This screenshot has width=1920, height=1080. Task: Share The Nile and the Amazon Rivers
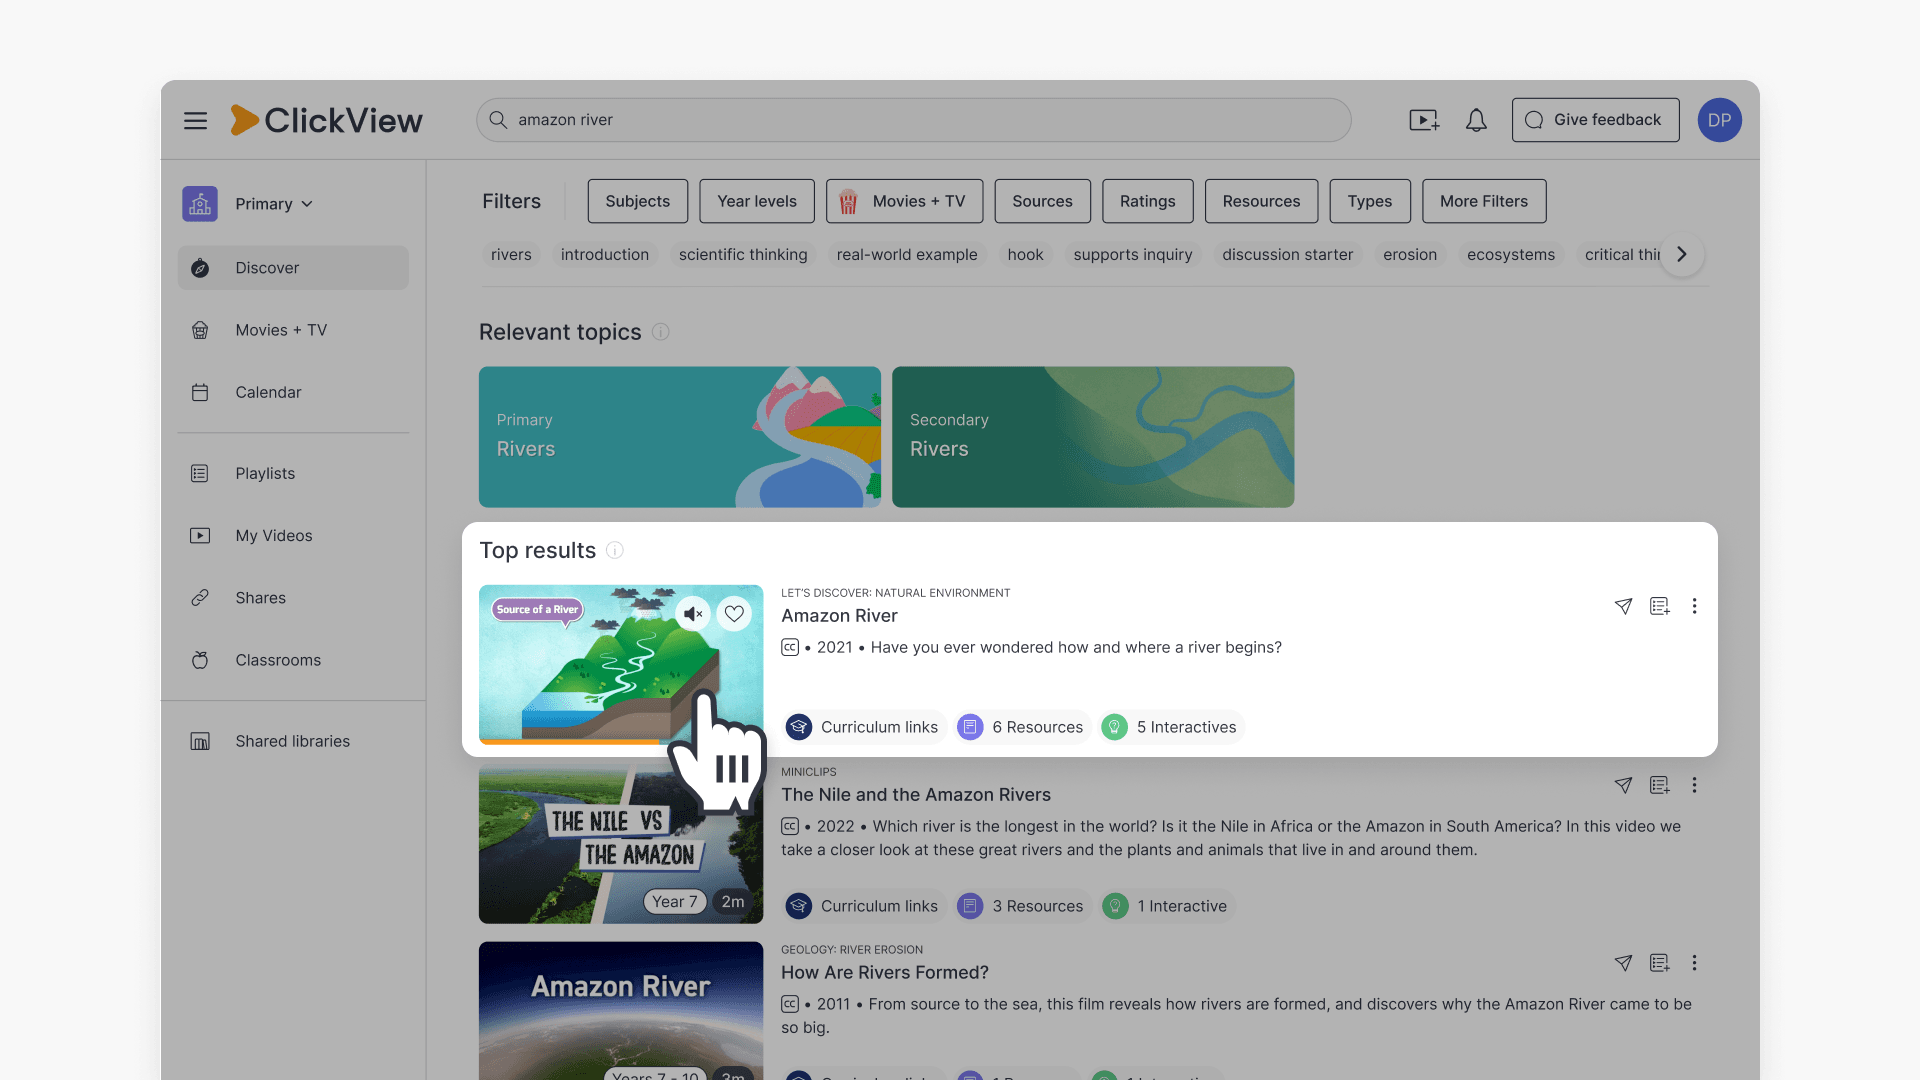(x=1623, y=785)
